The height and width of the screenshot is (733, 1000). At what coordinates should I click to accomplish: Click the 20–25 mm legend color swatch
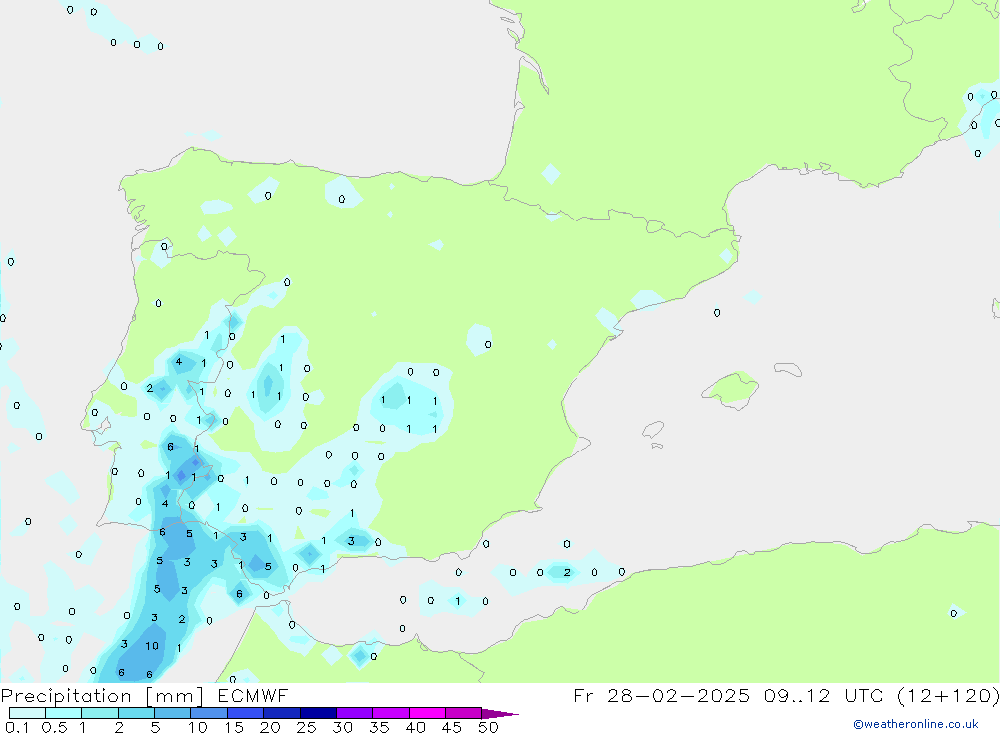281,713
